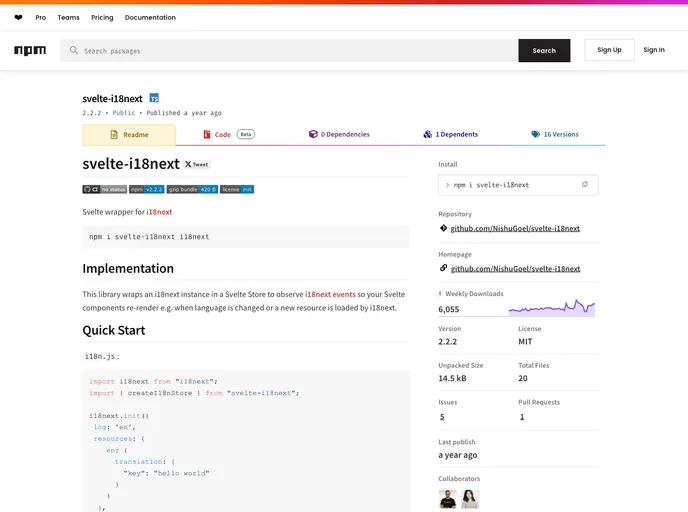The image size is (688, 512).
Task: Open the i18next link in description
Action: [x=159, y=212]
